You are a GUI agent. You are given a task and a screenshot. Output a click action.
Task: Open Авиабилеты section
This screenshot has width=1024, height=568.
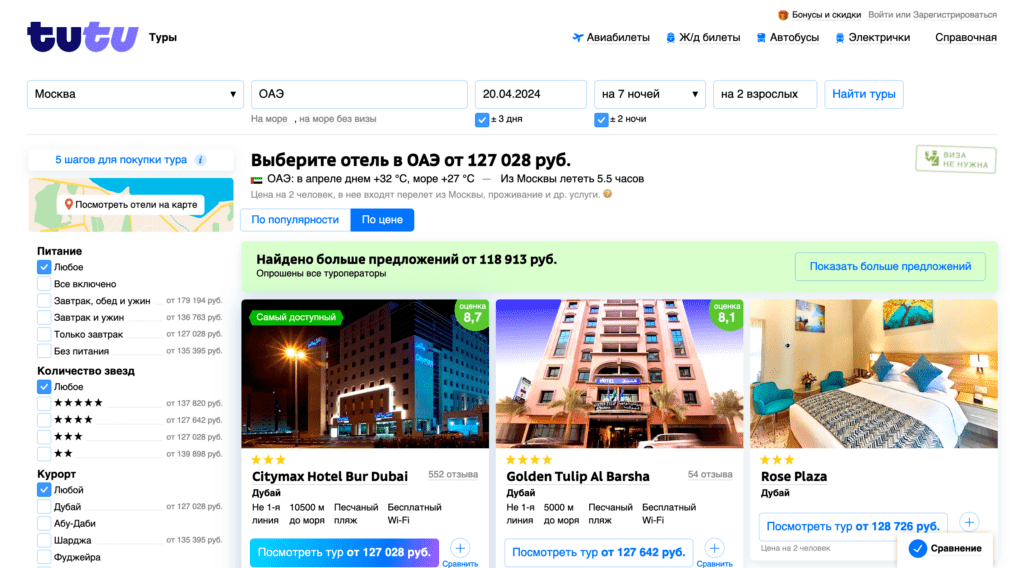point(618,38)
